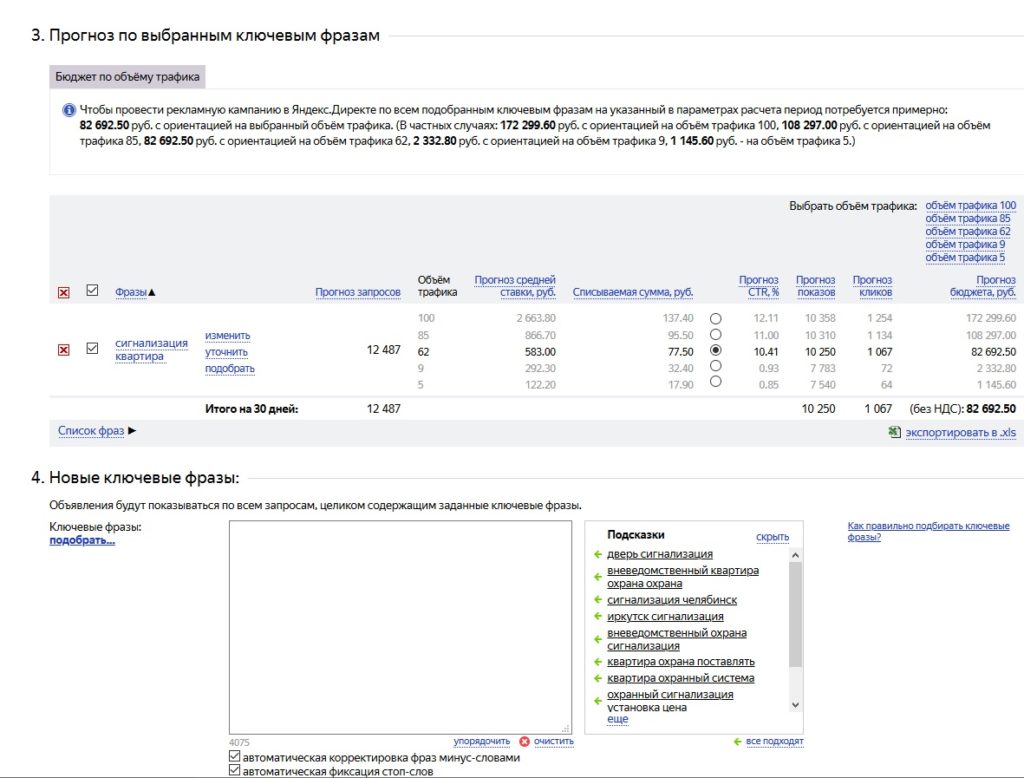Click green arrow next to дверь сигнализация
1024x778 pixels.
click(598, 554)
